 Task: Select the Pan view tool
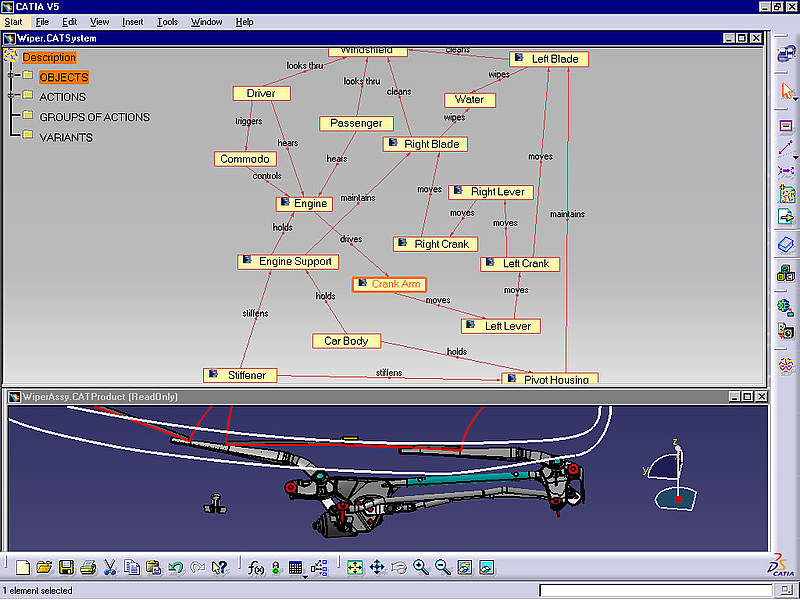[377, 567]
